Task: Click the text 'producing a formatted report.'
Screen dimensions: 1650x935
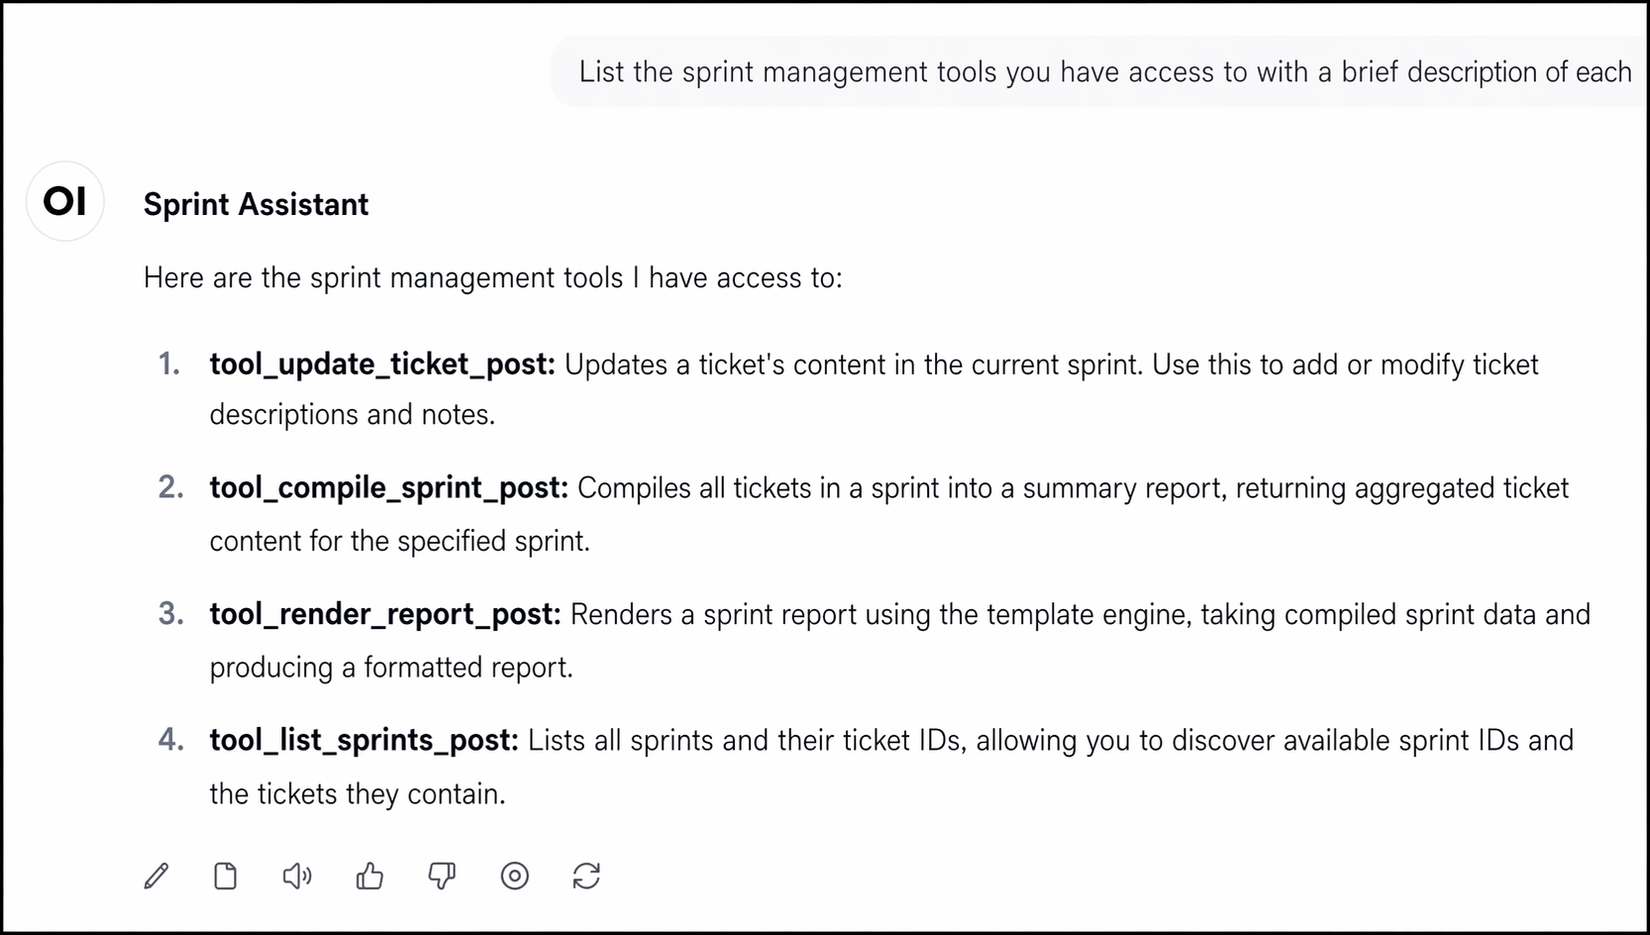Action: (x=391, y=667)
